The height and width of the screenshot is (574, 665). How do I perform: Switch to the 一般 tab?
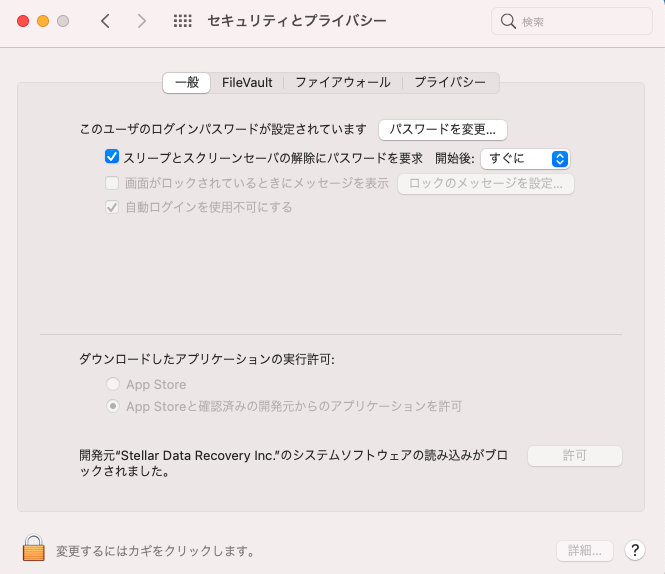[x=187, y=82]
